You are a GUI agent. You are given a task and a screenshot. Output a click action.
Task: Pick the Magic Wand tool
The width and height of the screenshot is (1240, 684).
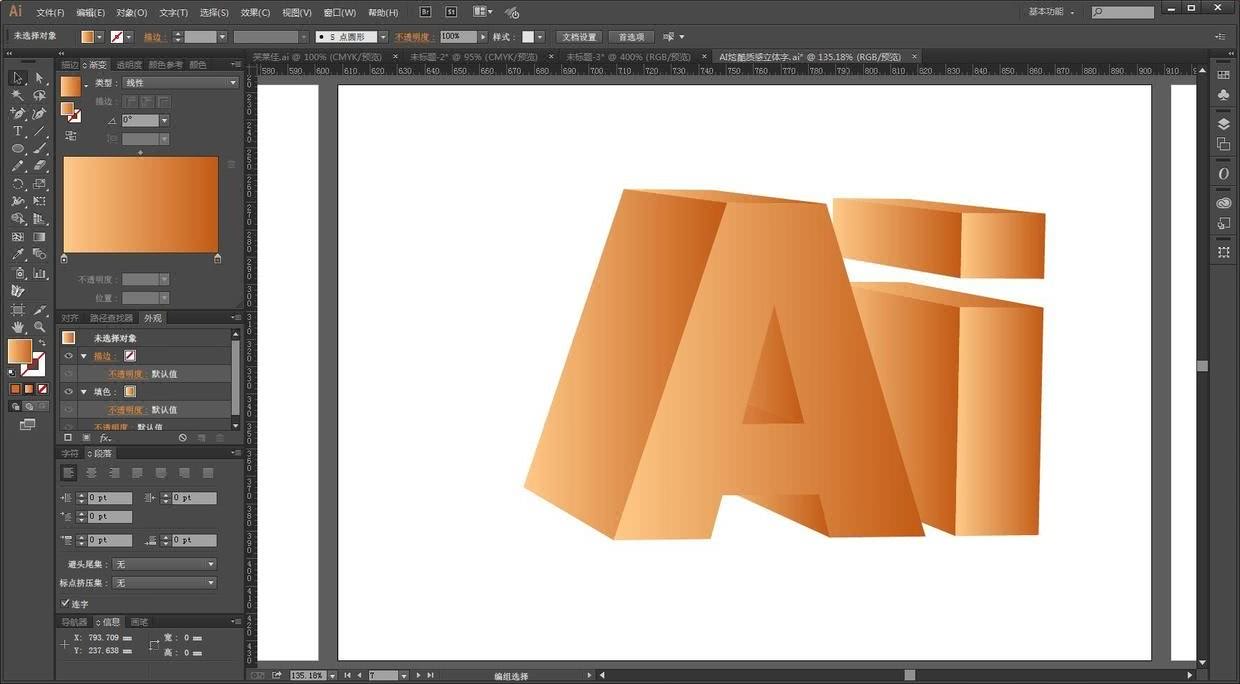(18, 96)
